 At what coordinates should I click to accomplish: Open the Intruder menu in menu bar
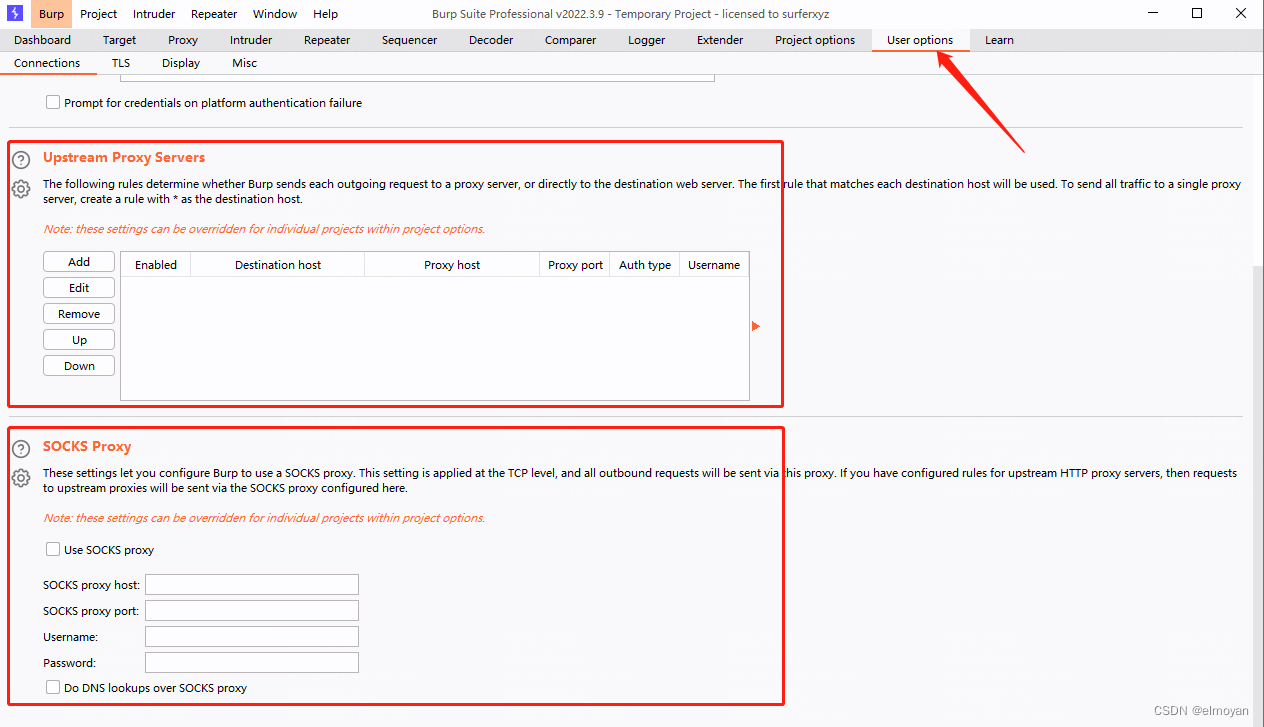click(154, 14)
